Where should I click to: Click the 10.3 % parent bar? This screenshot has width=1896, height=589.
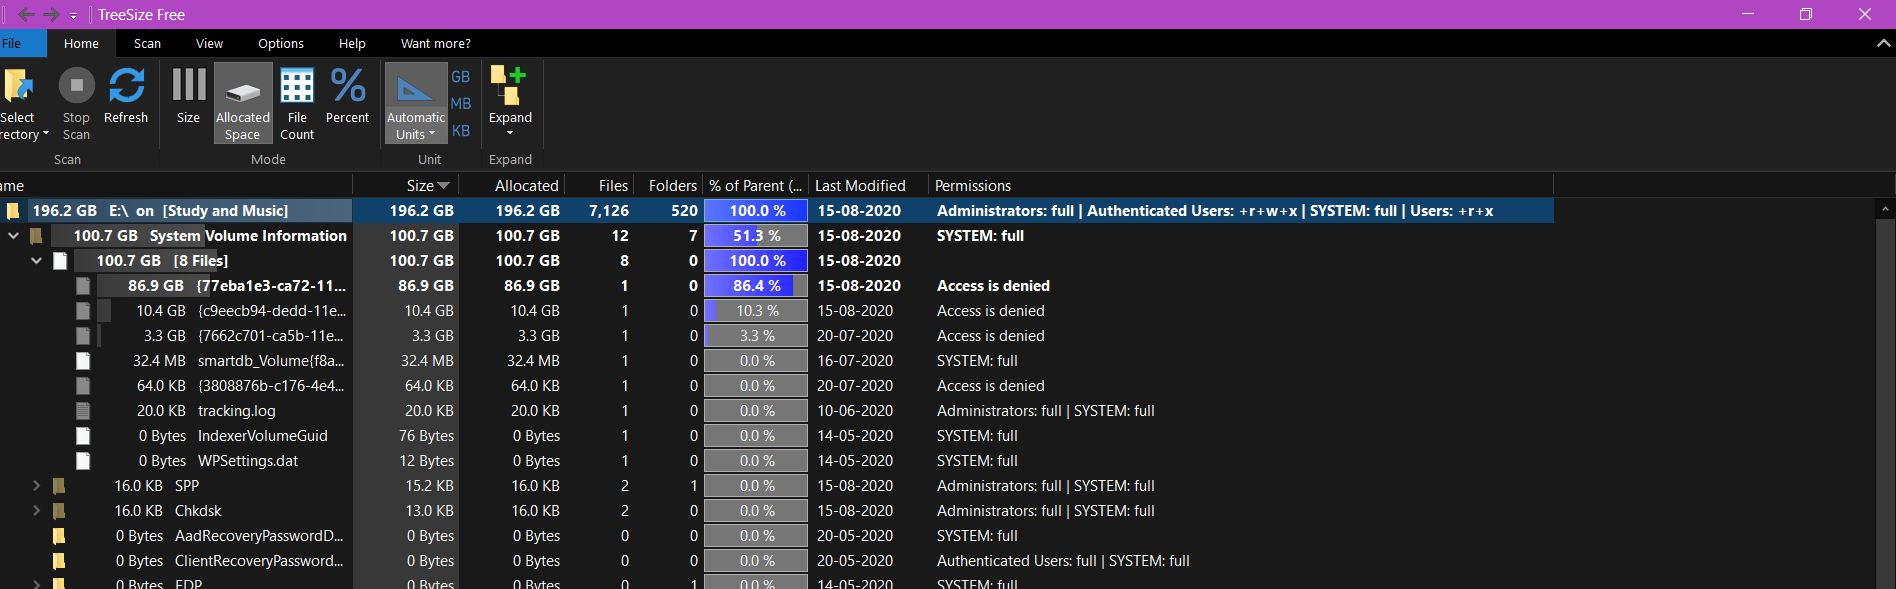click(x=756, y=311)
